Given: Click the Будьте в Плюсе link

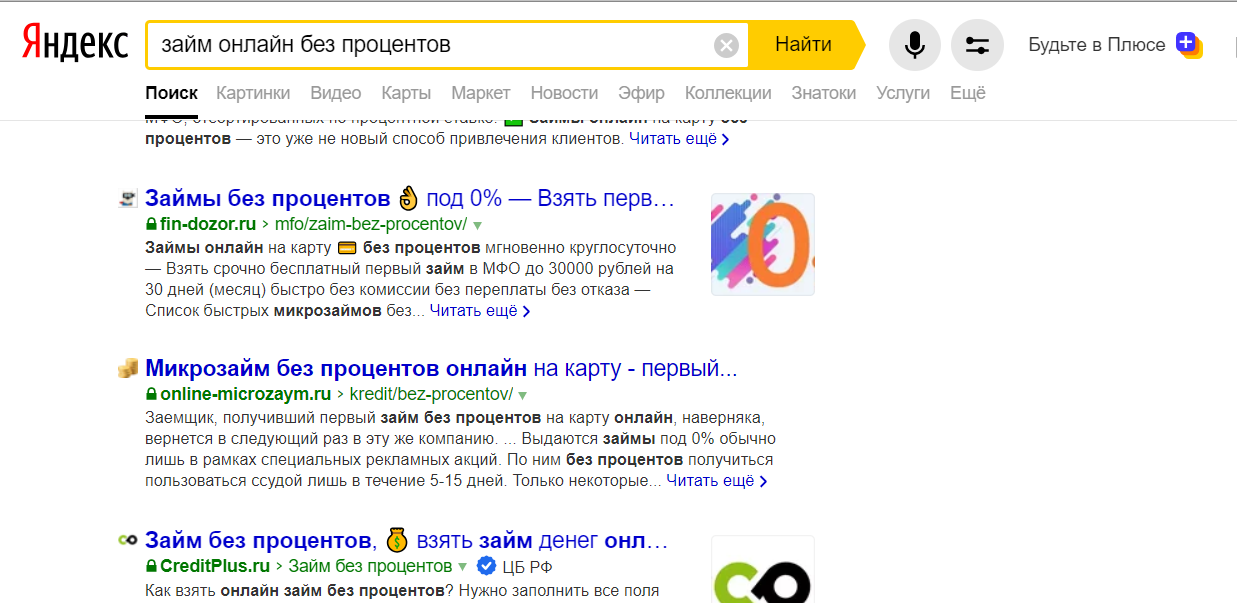Looking at the screenshot, I should (1097, 45).
